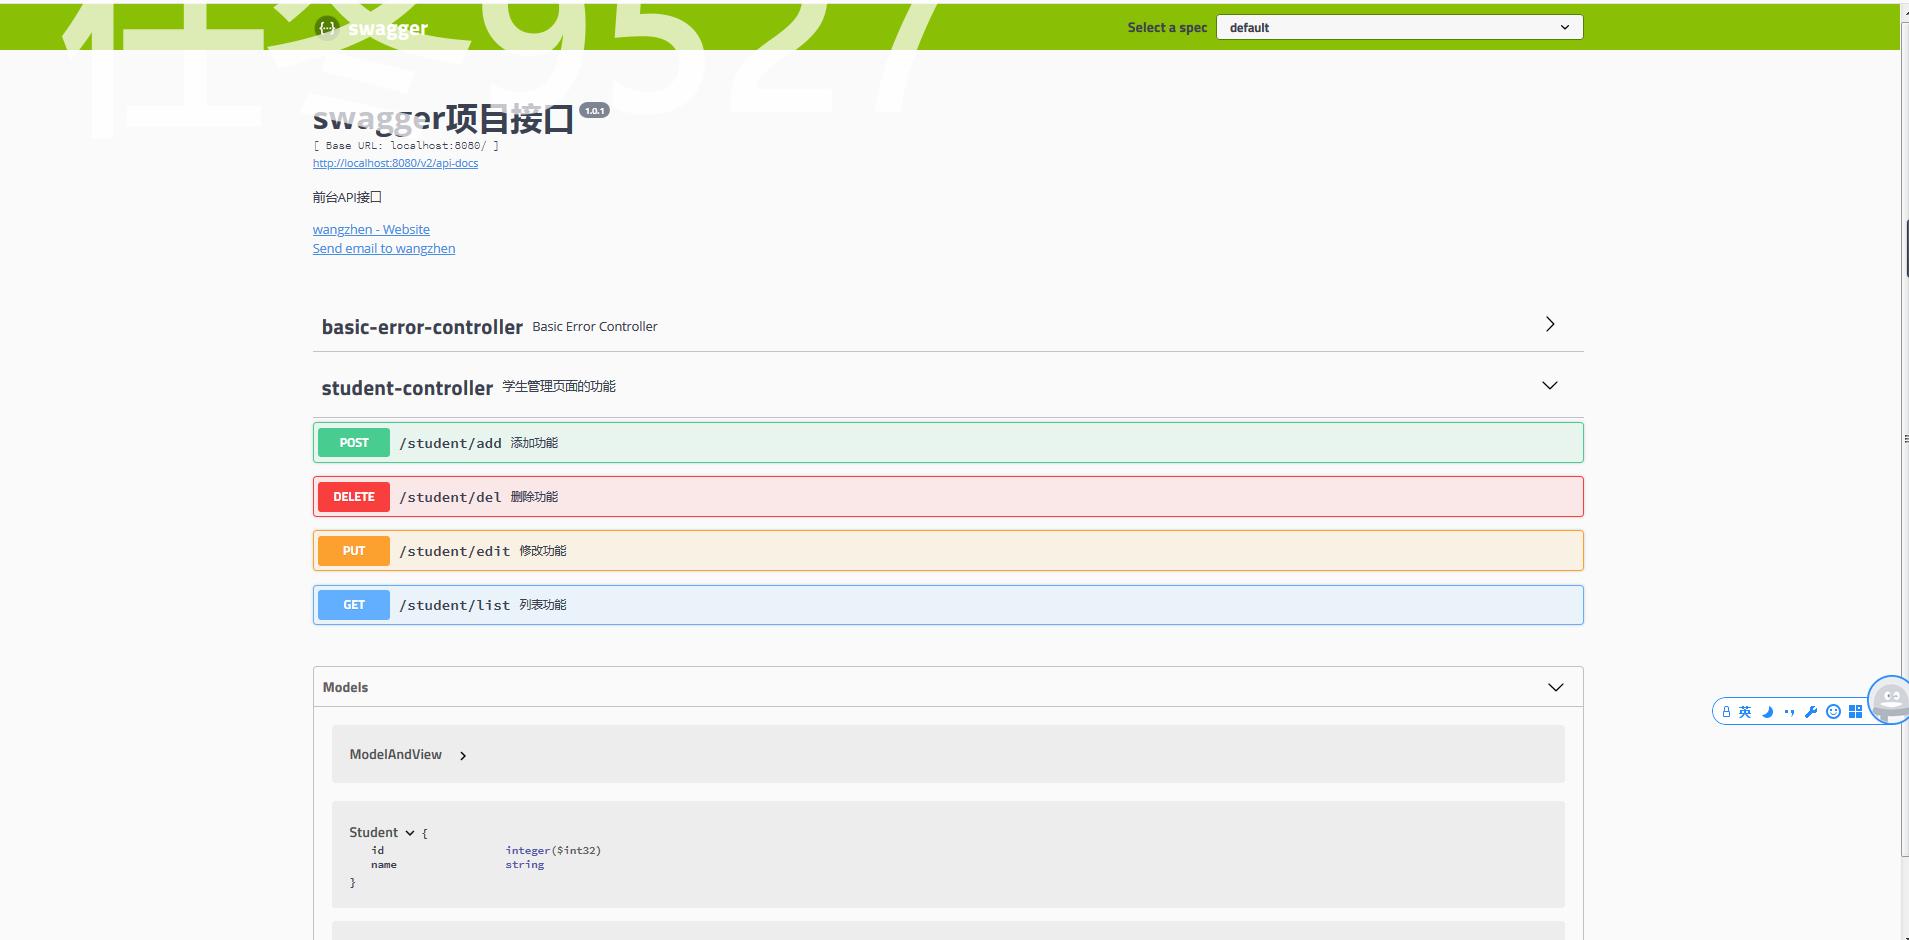Click the student-controller heading
This screenshot has width=1909, height=940.
pyautogui.click(x=407, y=388)
